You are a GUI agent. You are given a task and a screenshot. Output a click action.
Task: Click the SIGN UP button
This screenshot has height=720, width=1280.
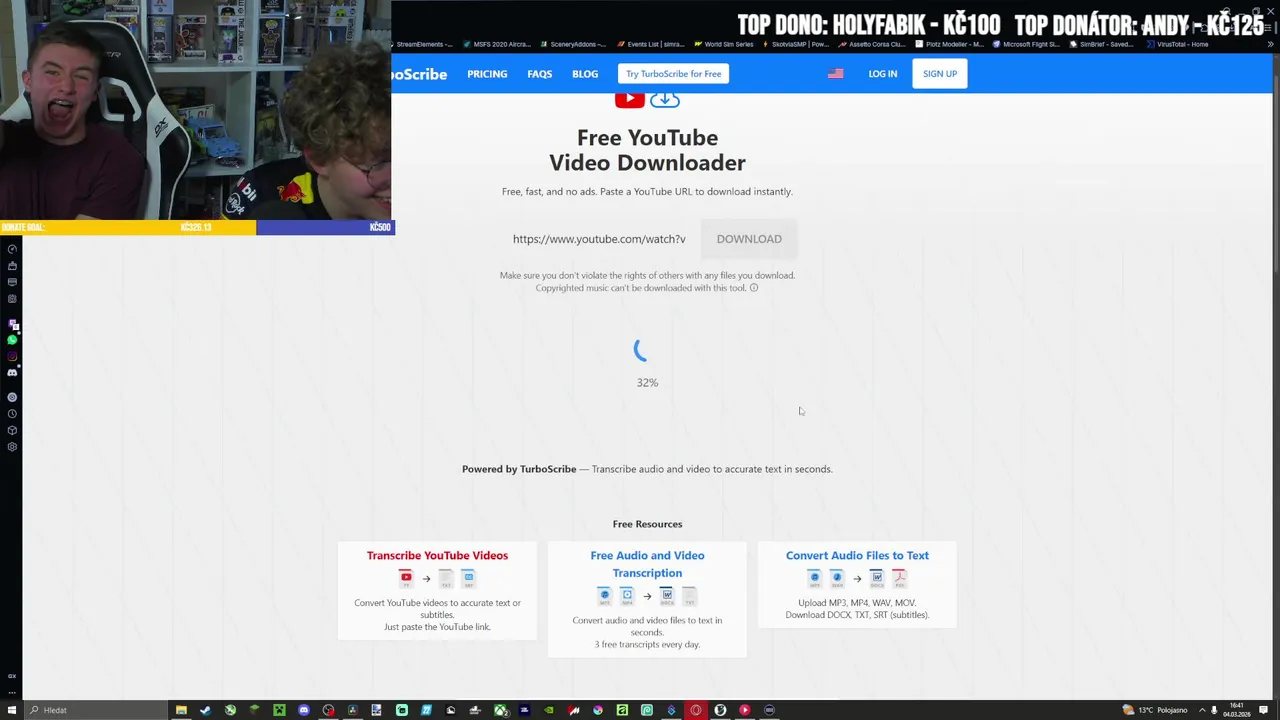pyautogui.click(x=940, y=74)
